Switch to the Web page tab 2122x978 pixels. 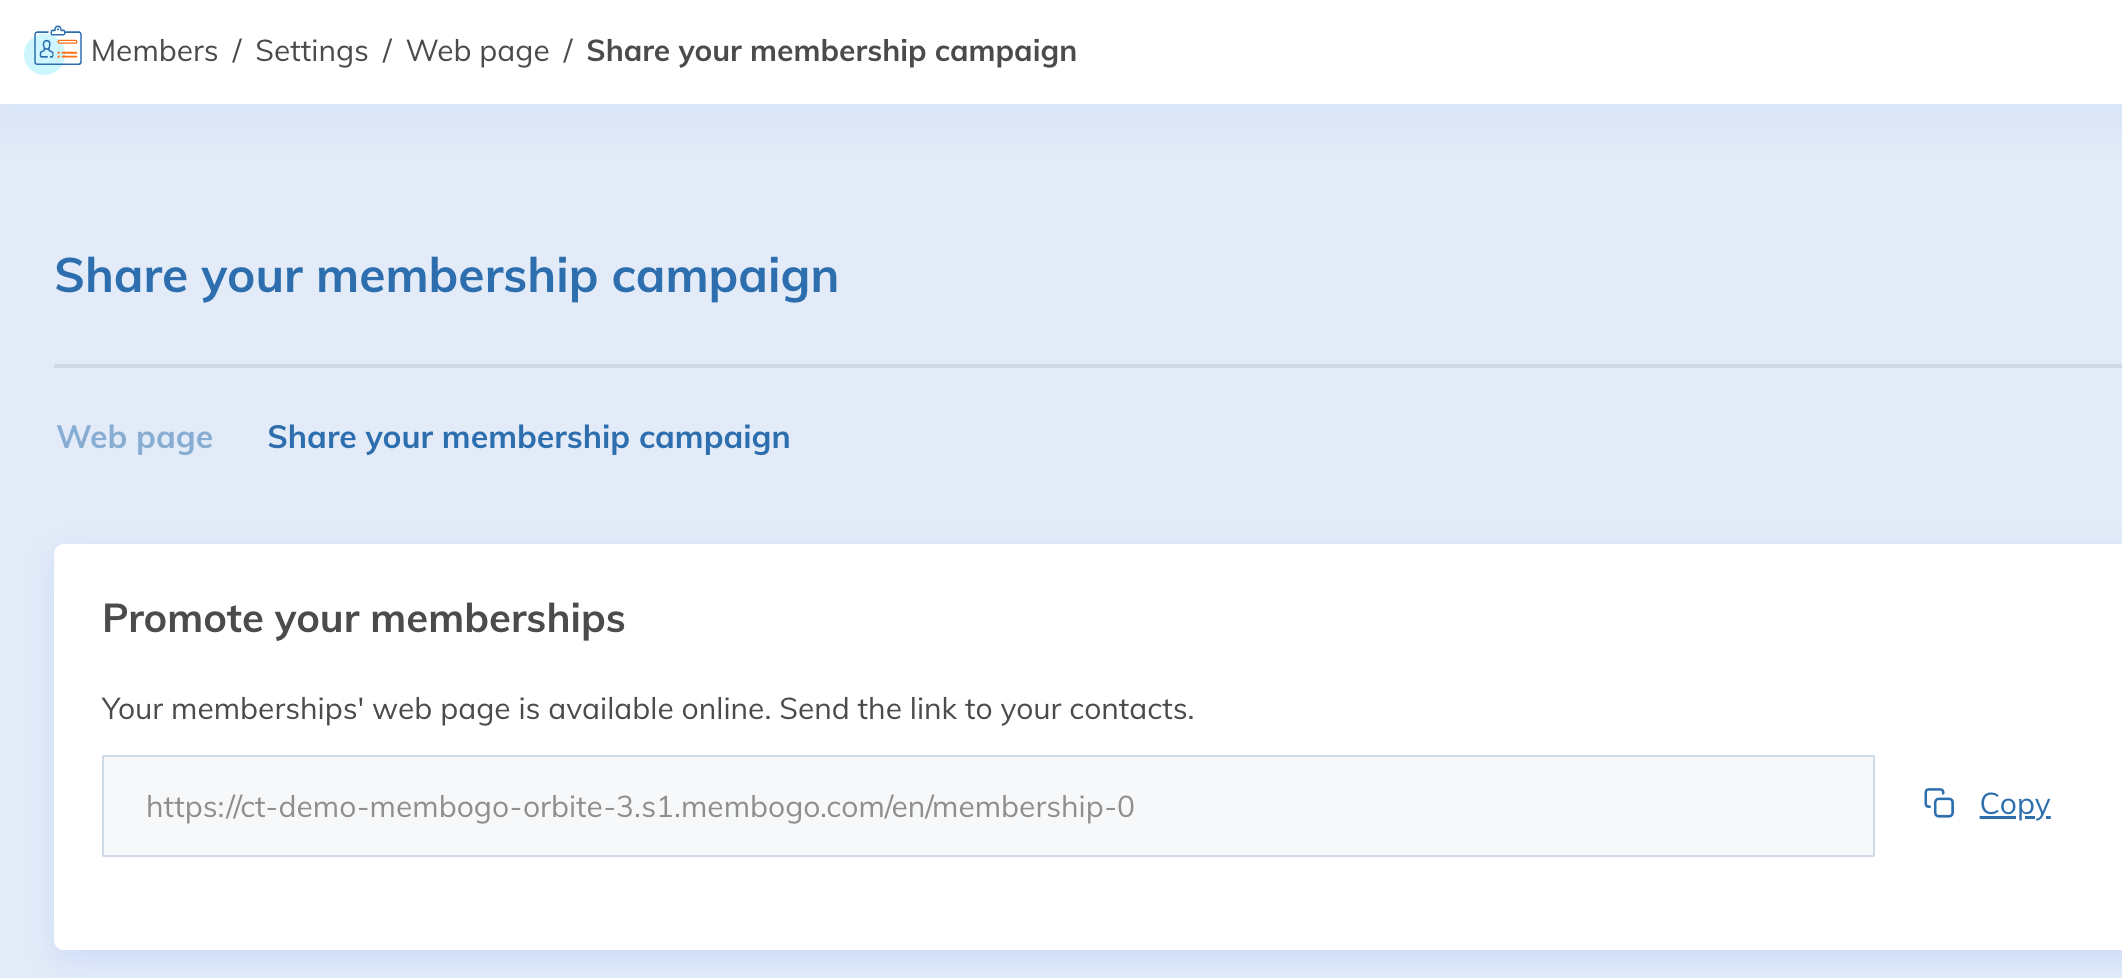tap(135, 437)
